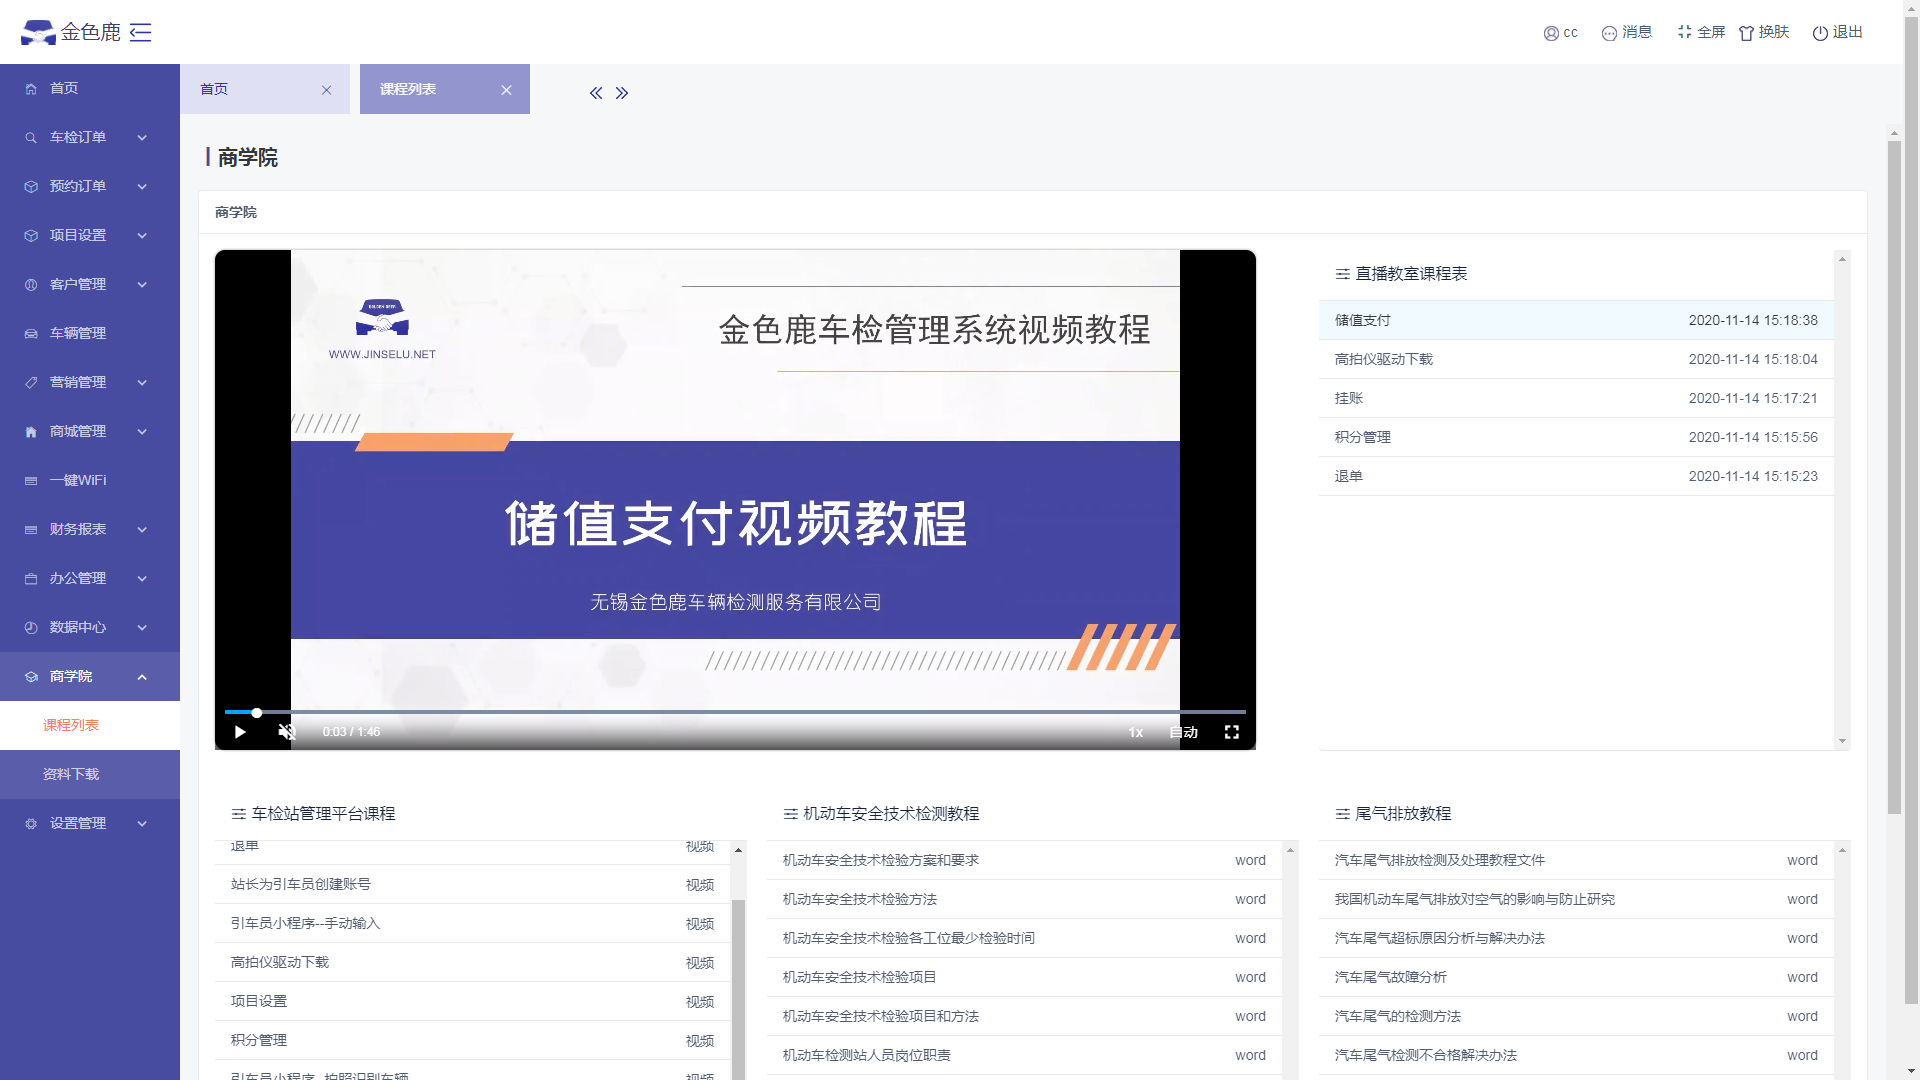
Task: Close the 课程列表 tab
Action: click(507, 90)
